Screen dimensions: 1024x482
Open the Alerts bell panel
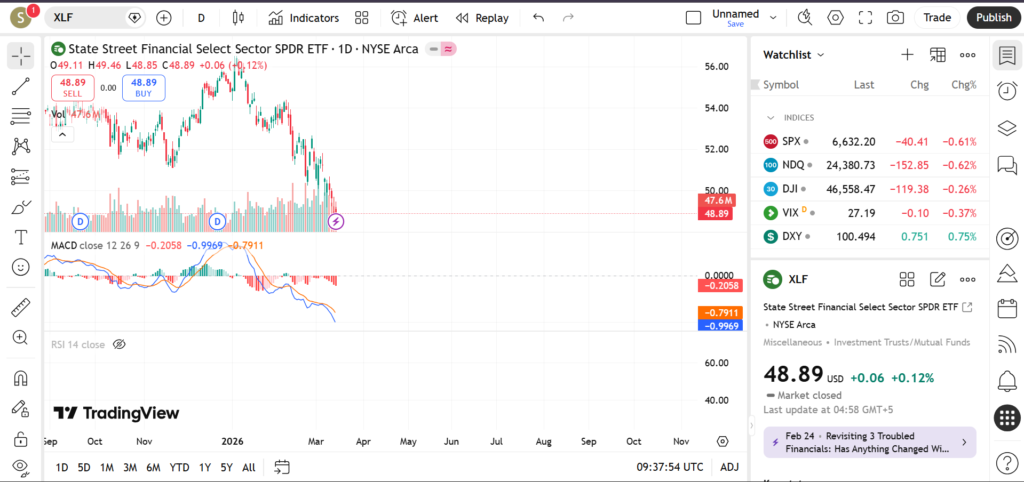click(1007, 381)
